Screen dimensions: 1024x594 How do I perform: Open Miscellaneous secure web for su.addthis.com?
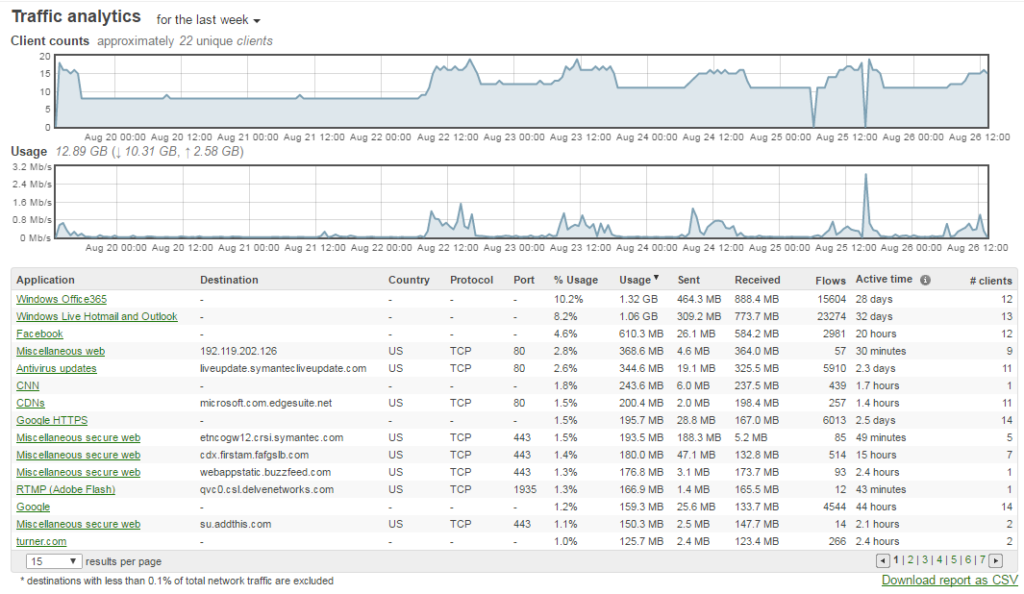pos(78,524)
